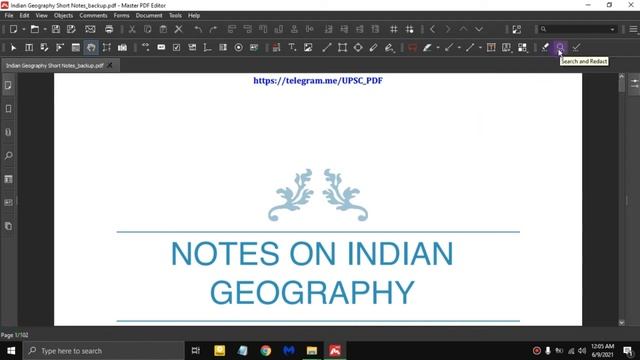The width and height of the screenshot is (640, 360).
Task: Open the Search panel in left sidebar
Action: click(x=9, y=156)
